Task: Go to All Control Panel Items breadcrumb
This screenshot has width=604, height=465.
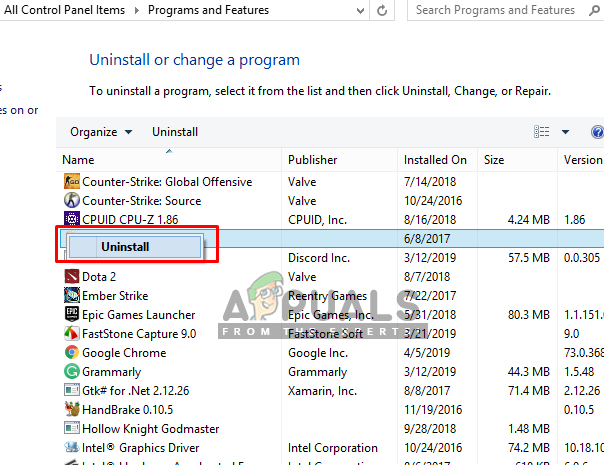Action: click(x=65, y=10)
